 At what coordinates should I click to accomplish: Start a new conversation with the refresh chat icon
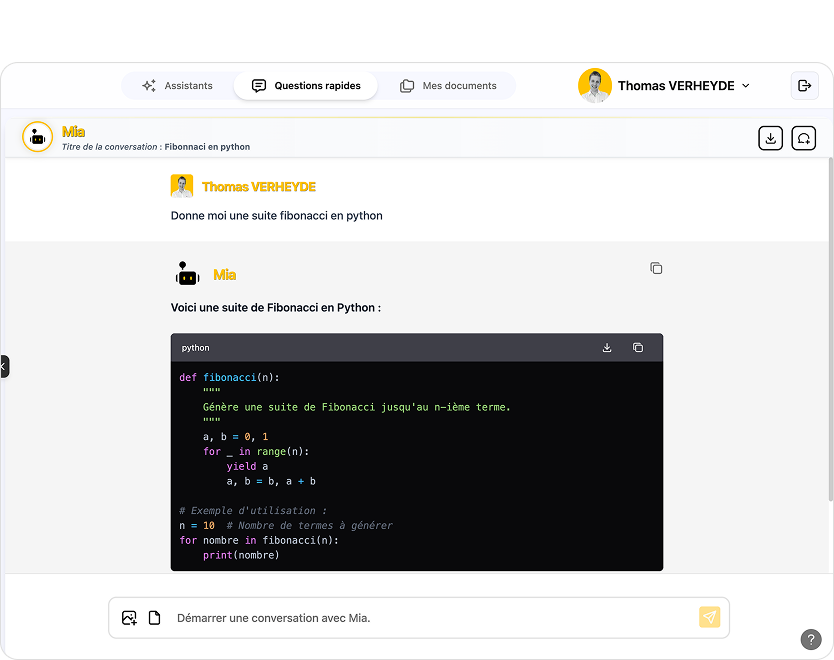tap(803, 138)
